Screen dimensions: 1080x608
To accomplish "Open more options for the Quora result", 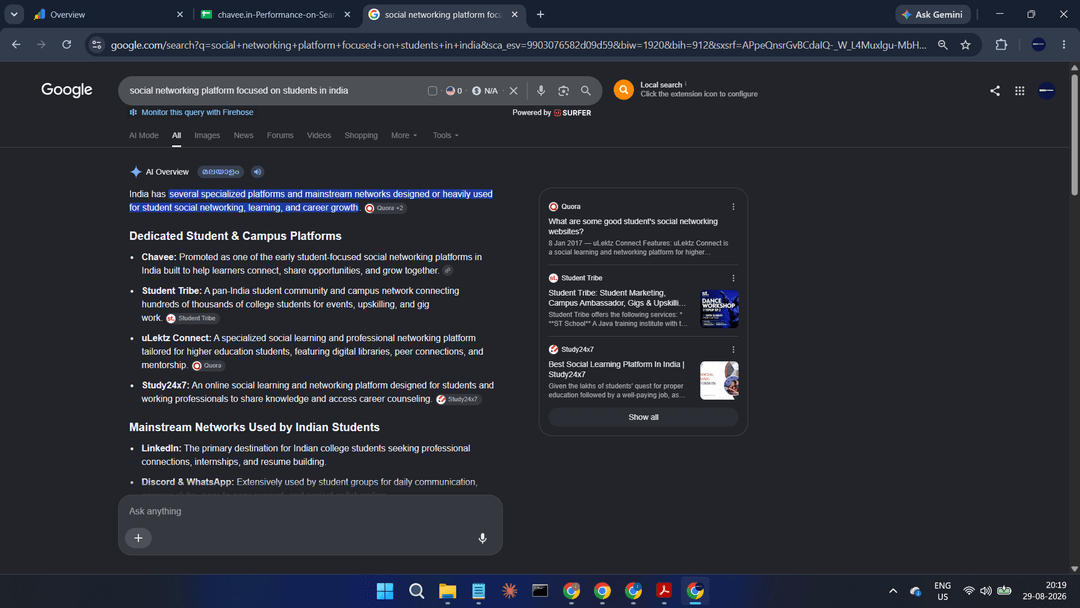I will tap(733, 207).
